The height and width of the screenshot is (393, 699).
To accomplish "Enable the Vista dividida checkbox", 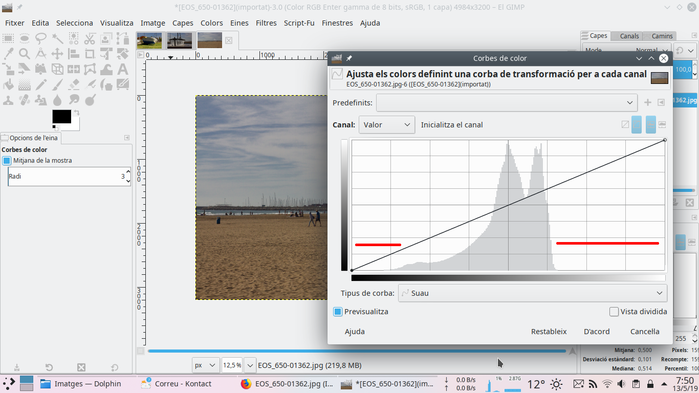I will [x=614, y=311].
